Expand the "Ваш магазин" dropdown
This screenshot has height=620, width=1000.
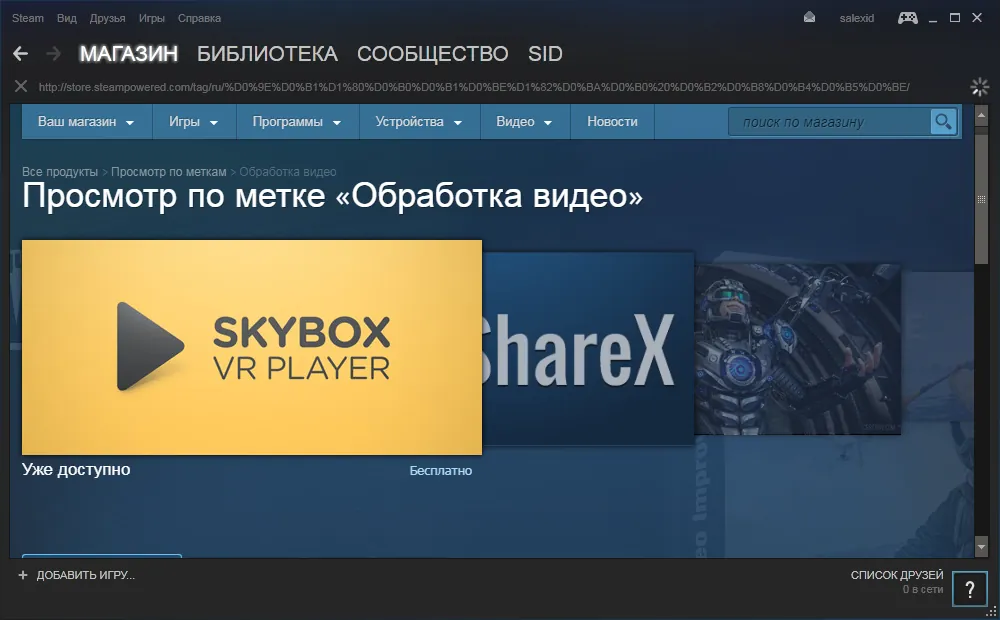pyautogui.click(x=85, y=122)
